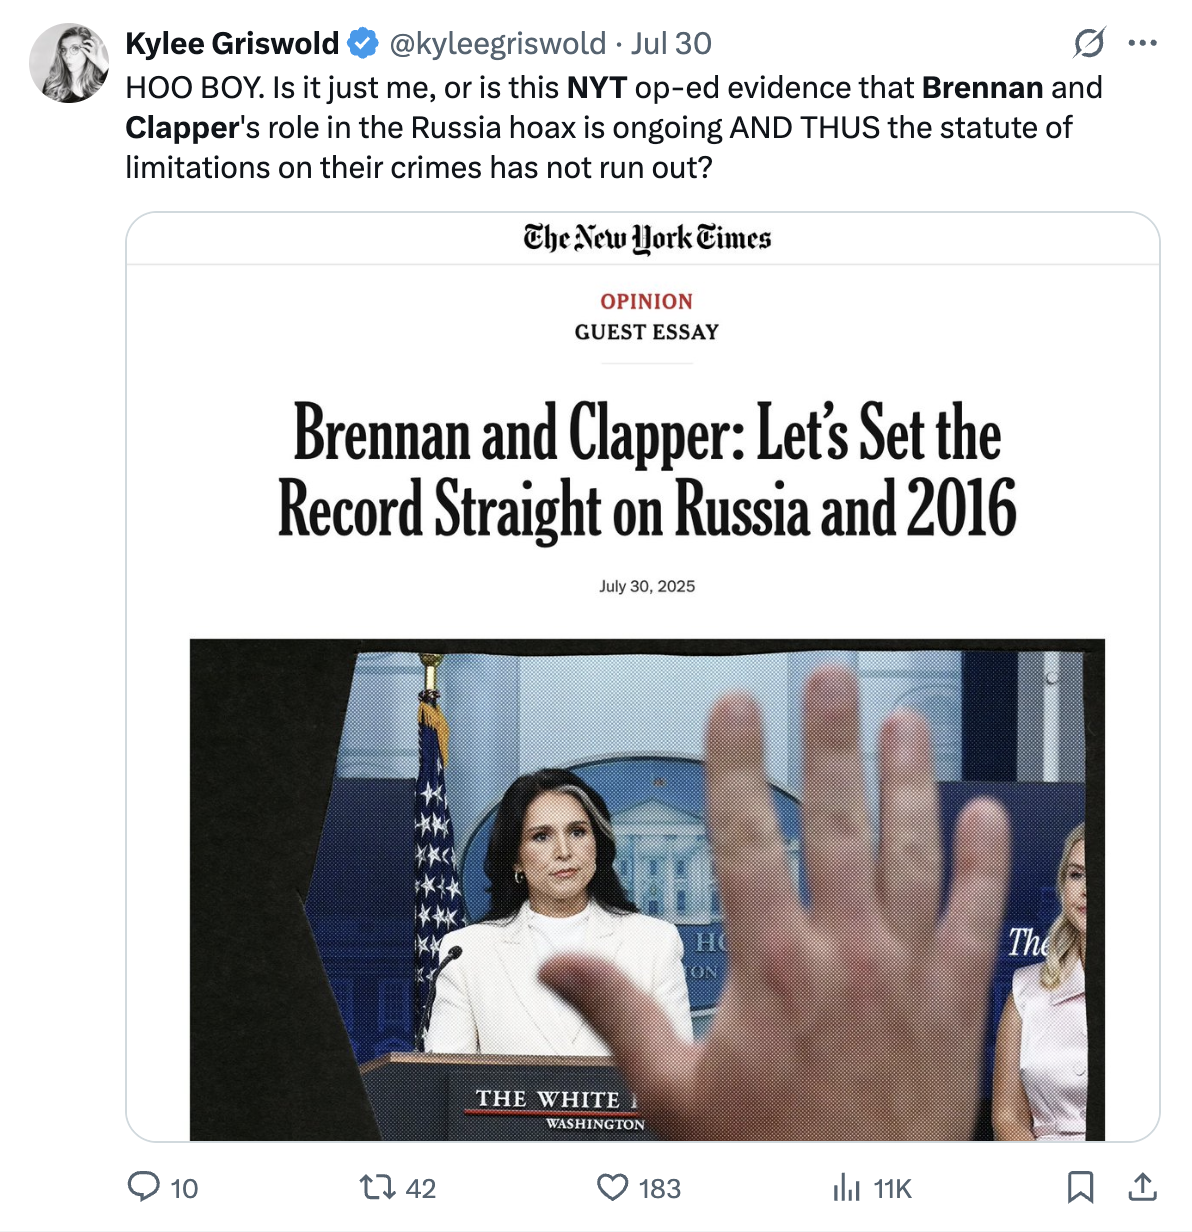Screen dimensions: 1192x1232
Task: Open the @kyleegriswold handle link
Action: [497, 43]
